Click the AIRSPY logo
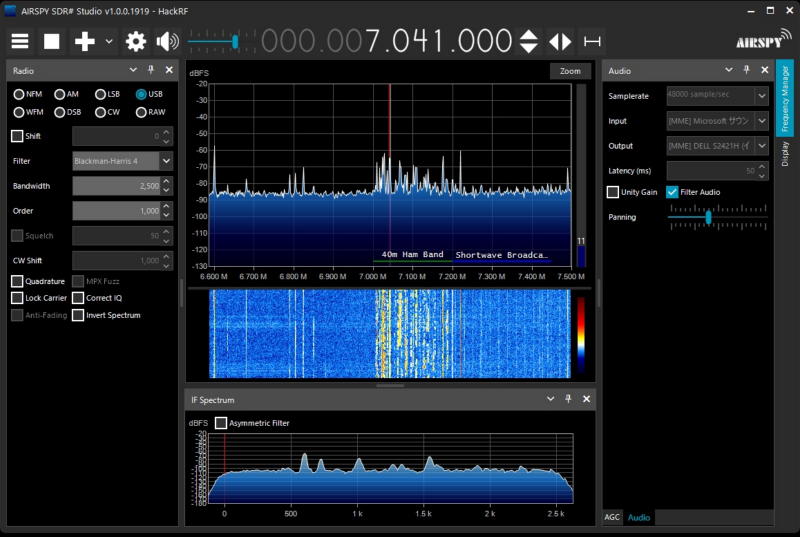 pos(764,40)
